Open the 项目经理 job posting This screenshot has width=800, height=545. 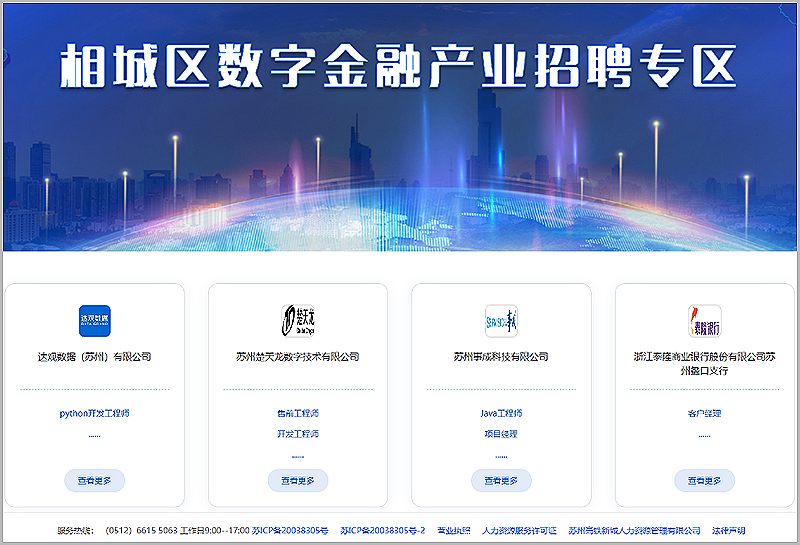[x=501, y=434]
